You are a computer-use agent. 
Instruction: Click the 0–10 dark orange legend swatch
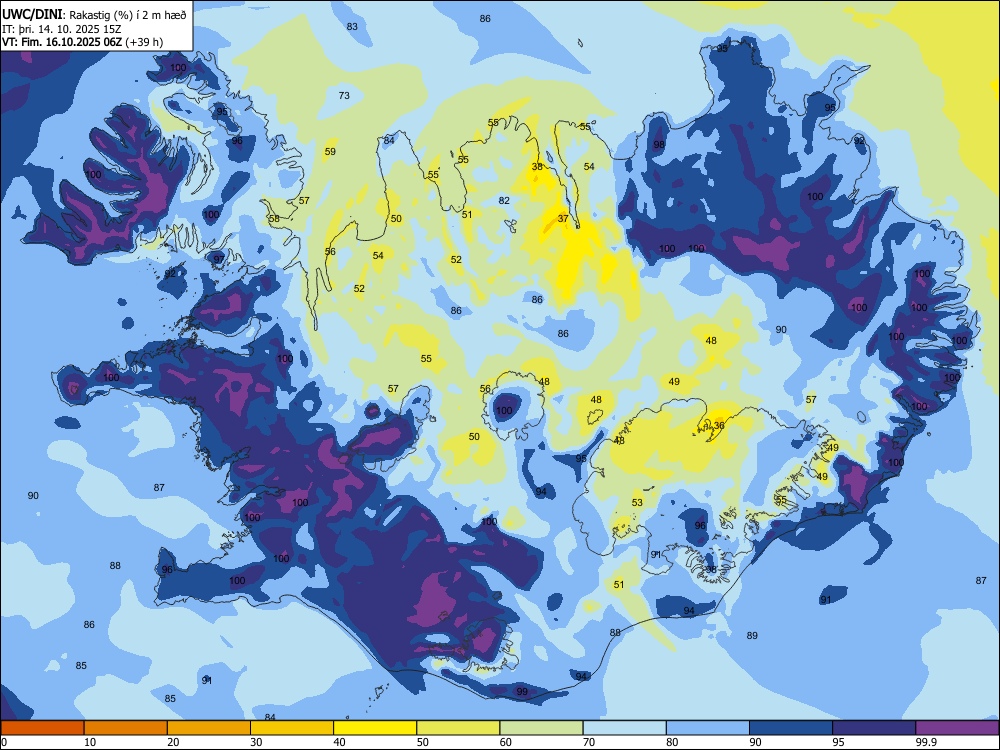[x=42, y=728]
